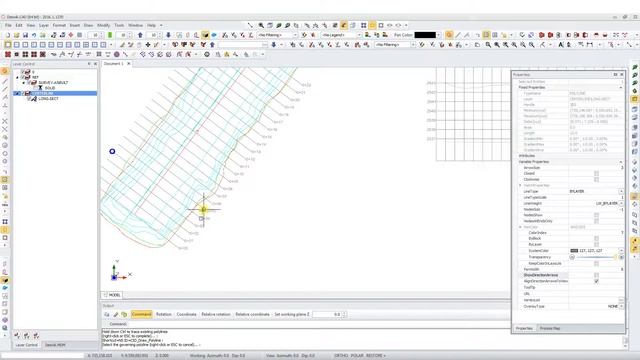
Task: Click the green leaf icon atop right sidebar
Action: pos(635,67)
